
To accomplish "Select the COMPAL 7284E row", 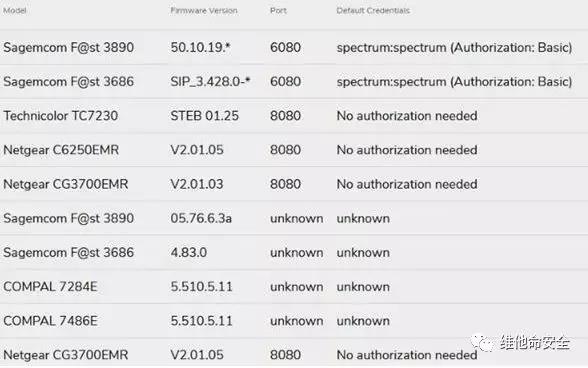I will pyautogui.click(x=294, y=287).
